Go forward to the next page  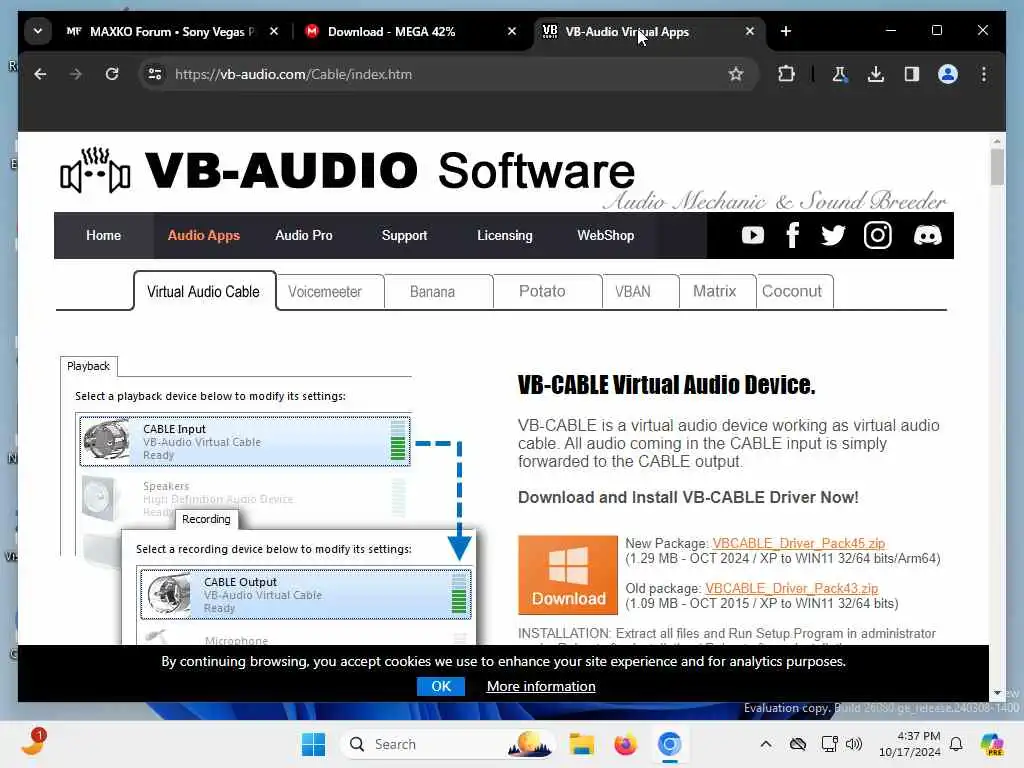(76, 74)
